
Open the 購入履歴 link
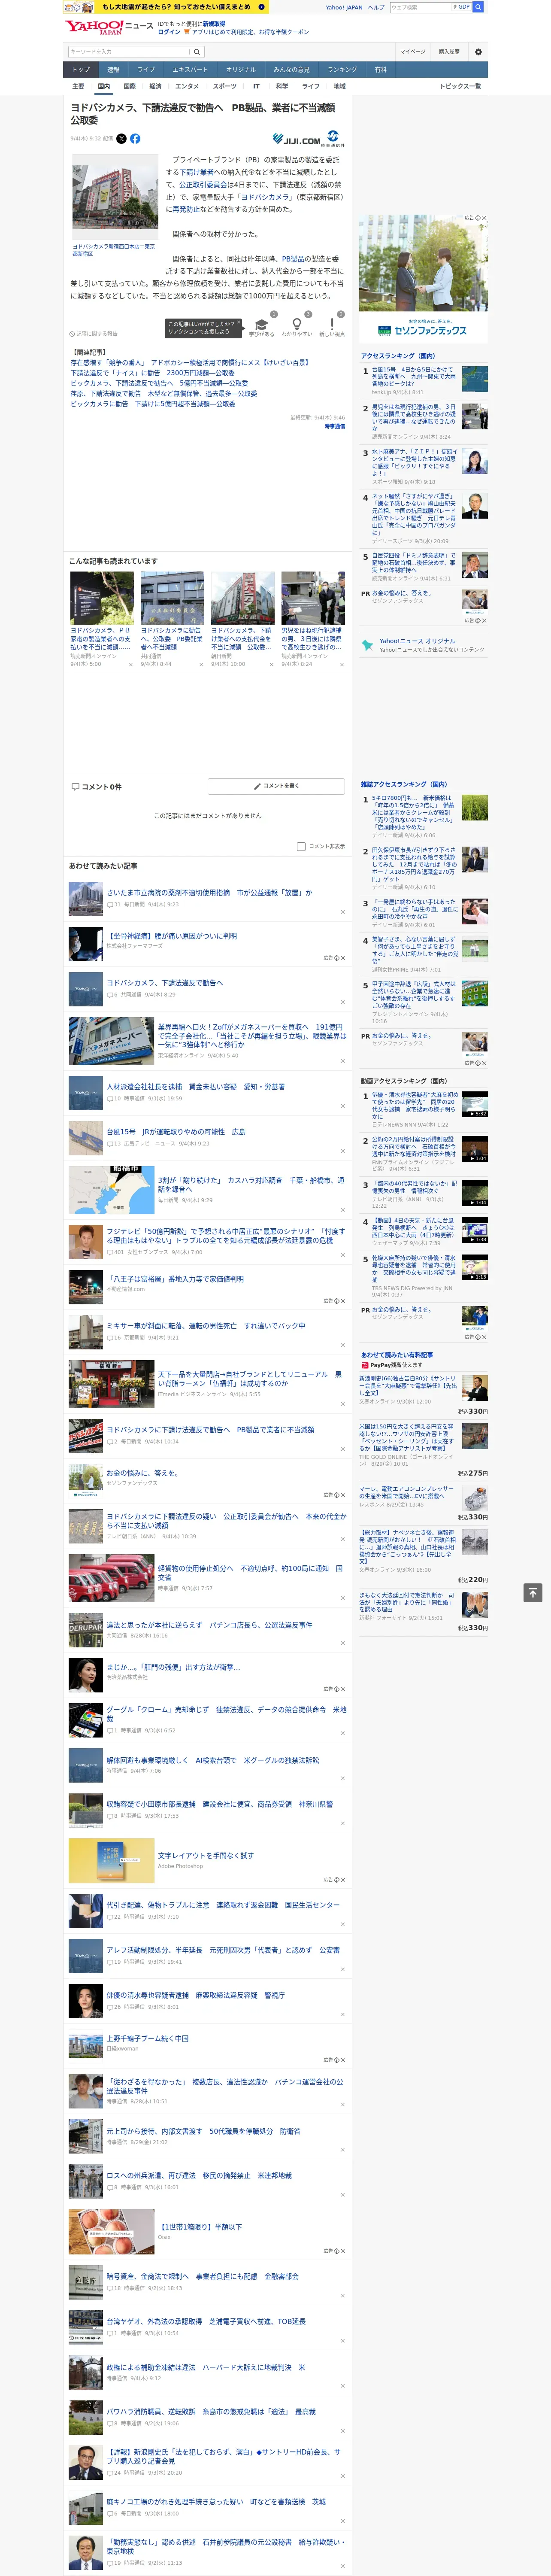coord(449,52)
